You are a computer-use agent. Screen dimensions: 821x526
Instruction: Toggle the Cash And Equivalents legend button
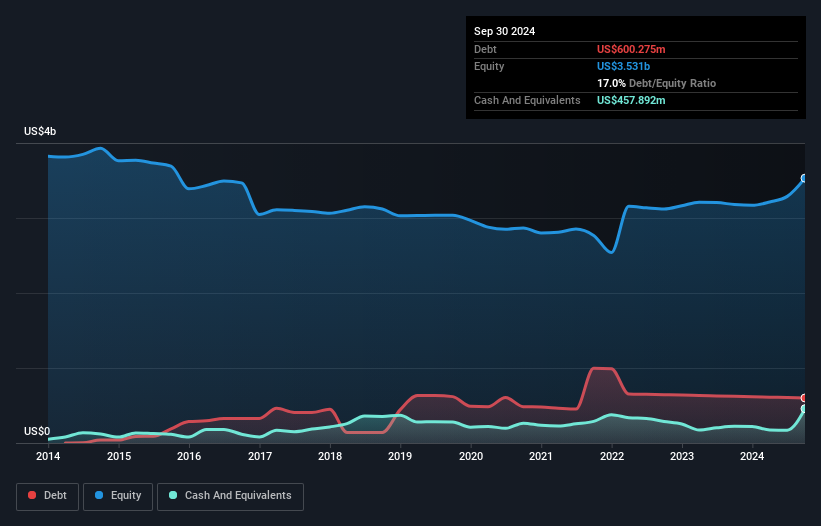pyautogui.click(x=230, y=496)
